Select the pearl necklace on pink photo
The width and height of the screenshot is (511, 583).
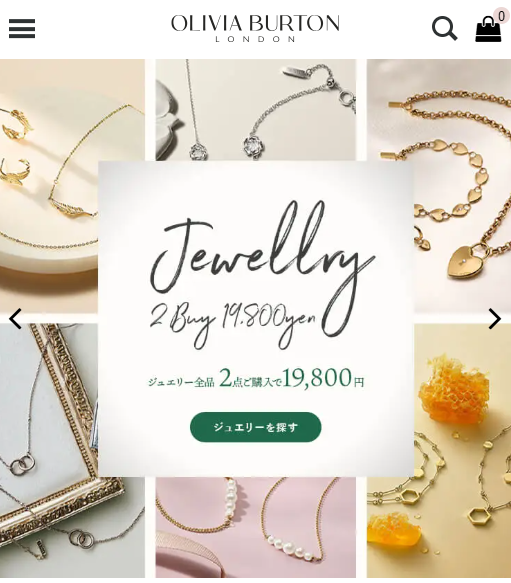pos(256,528)
